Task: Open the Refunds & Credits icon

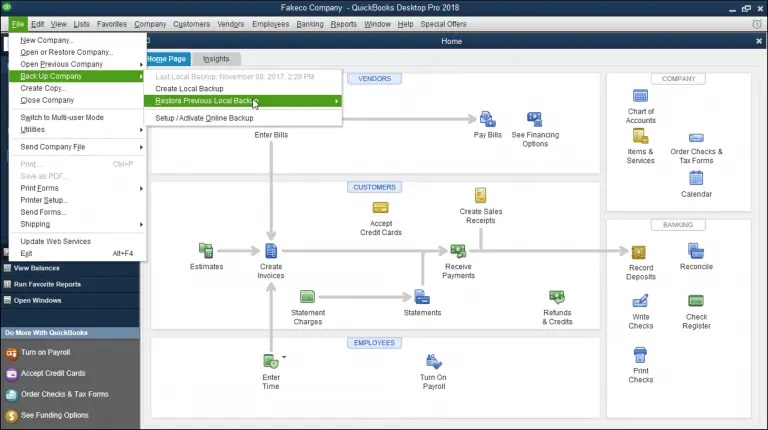Action: click(557, 297)
